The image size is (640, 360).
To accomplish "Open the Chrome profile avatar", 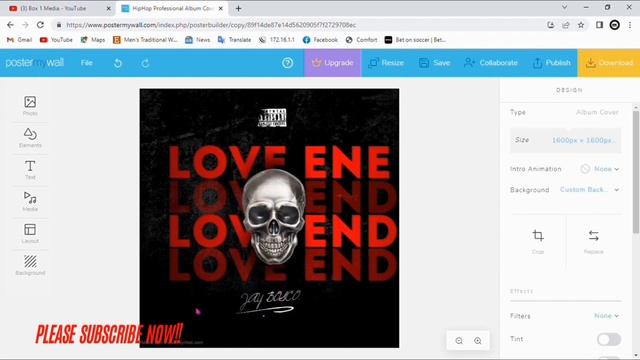I will coord(614,25).
